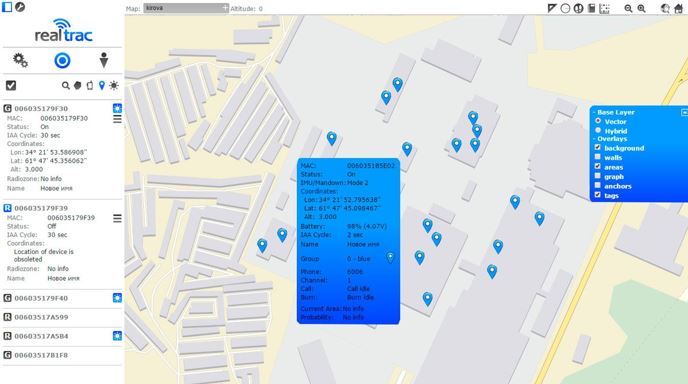Click the footprints tool in top toolbar

tap(578, 8)
